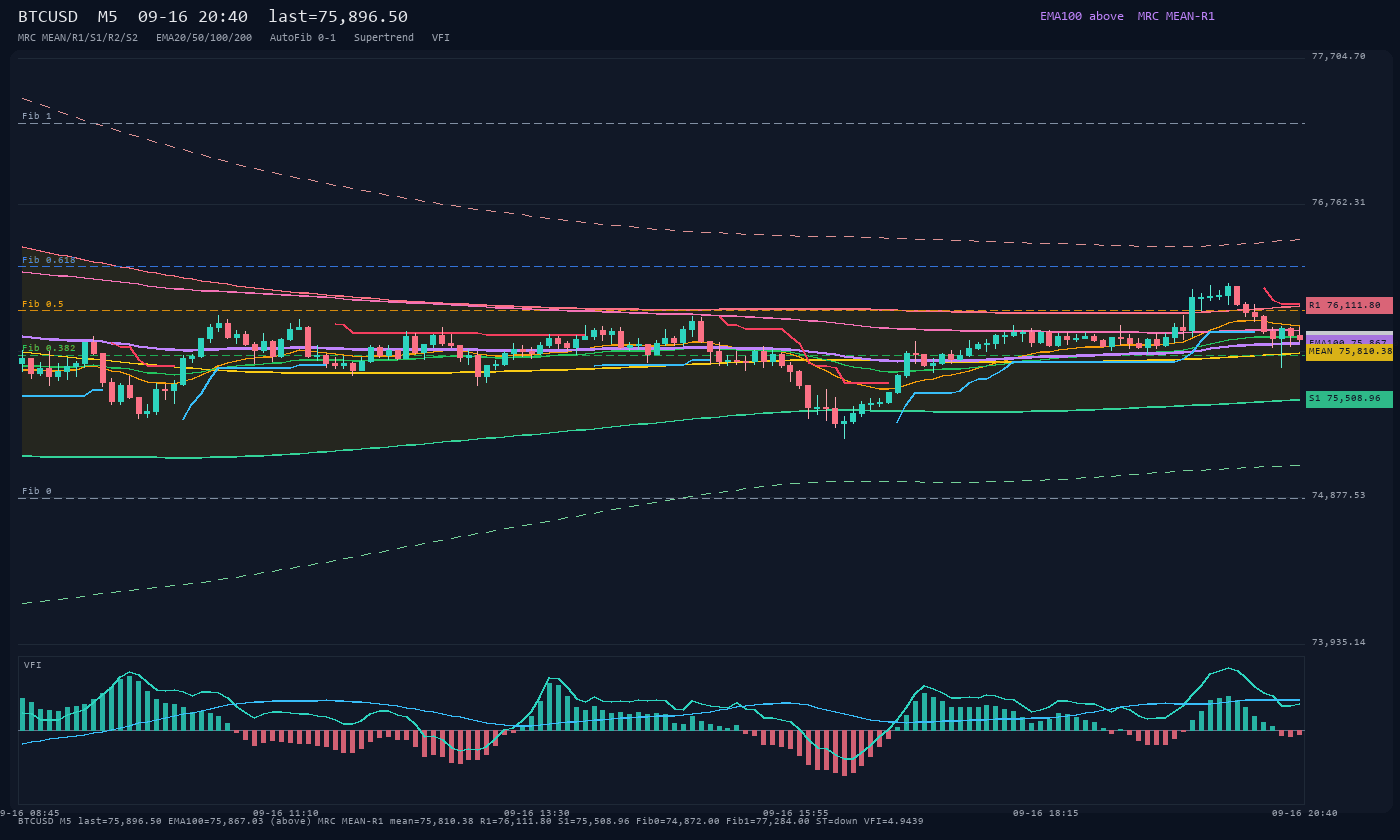1400x840 pixels.
Task: Click the Fib 1 level label
Action: tap(37, 116)
